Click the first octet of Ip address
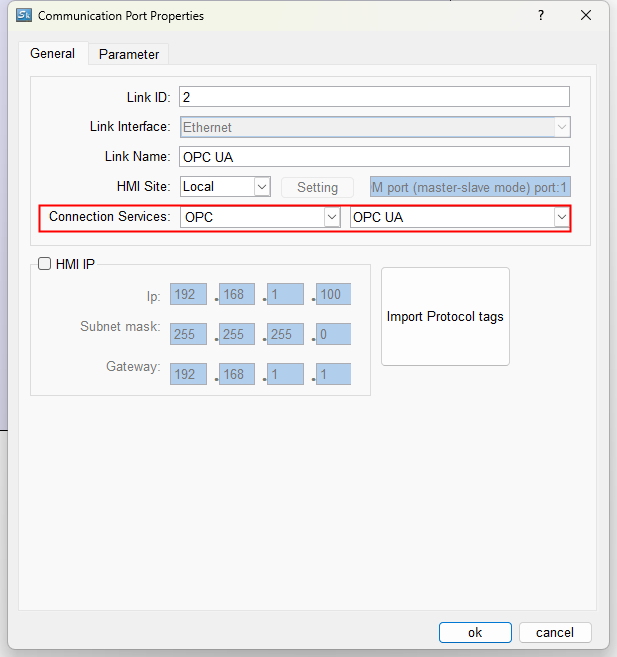617x657 pixels. pos(188,295)
